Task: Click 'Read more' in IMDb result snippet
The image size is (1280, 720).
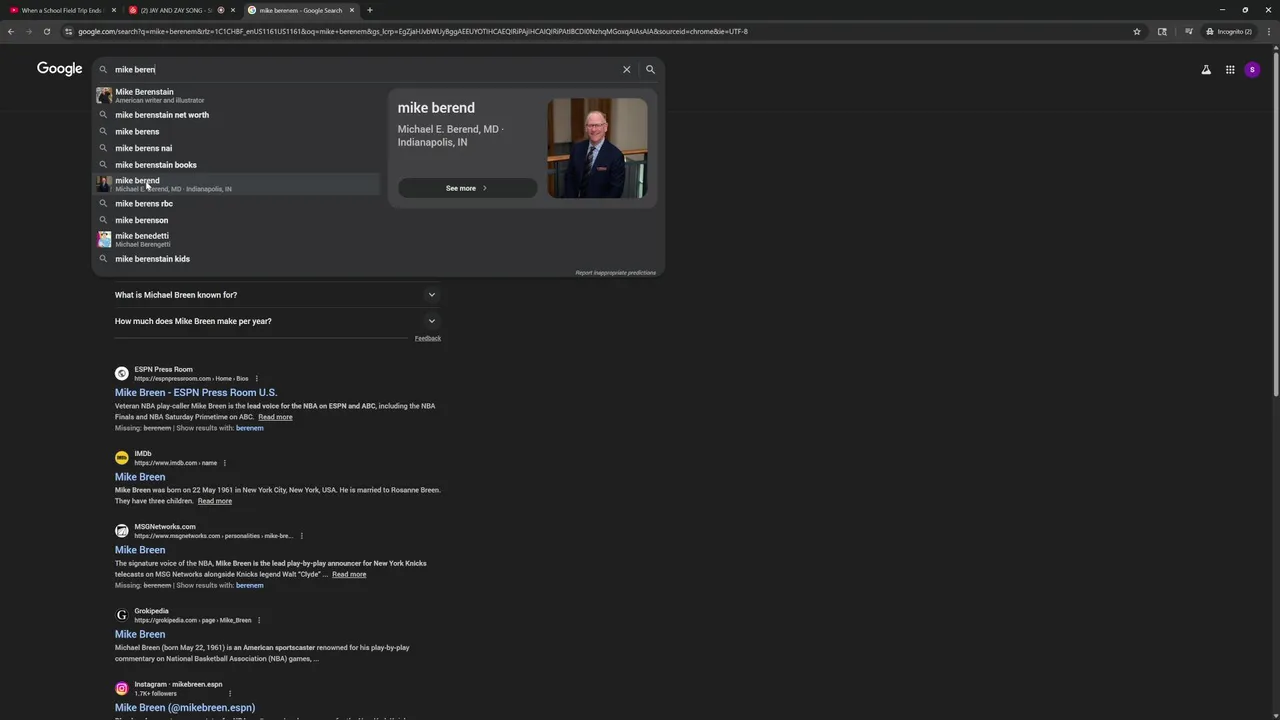Action: point(215,501)
